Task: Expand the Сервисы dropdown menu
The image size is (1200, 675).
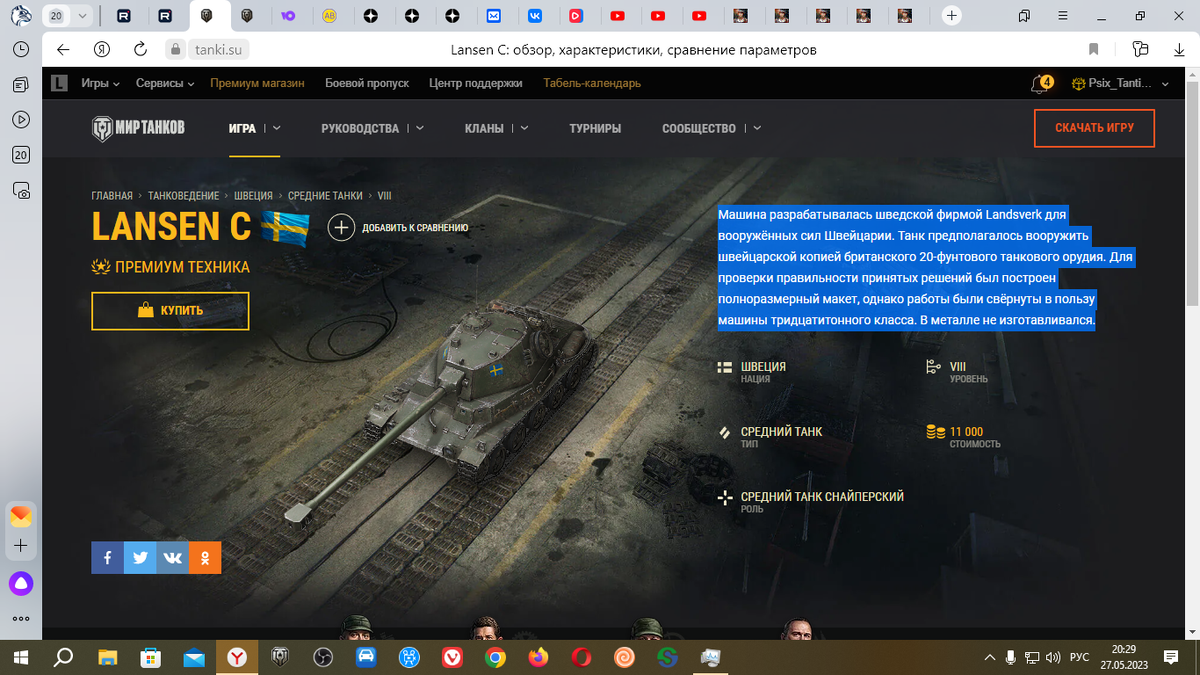Action: 165,84
